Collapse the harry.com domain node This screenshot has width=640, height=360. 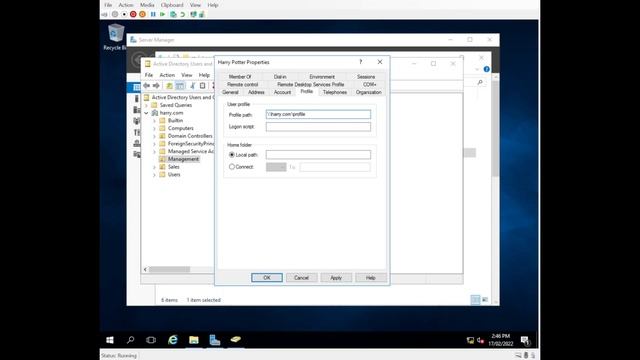click(147, 113)
